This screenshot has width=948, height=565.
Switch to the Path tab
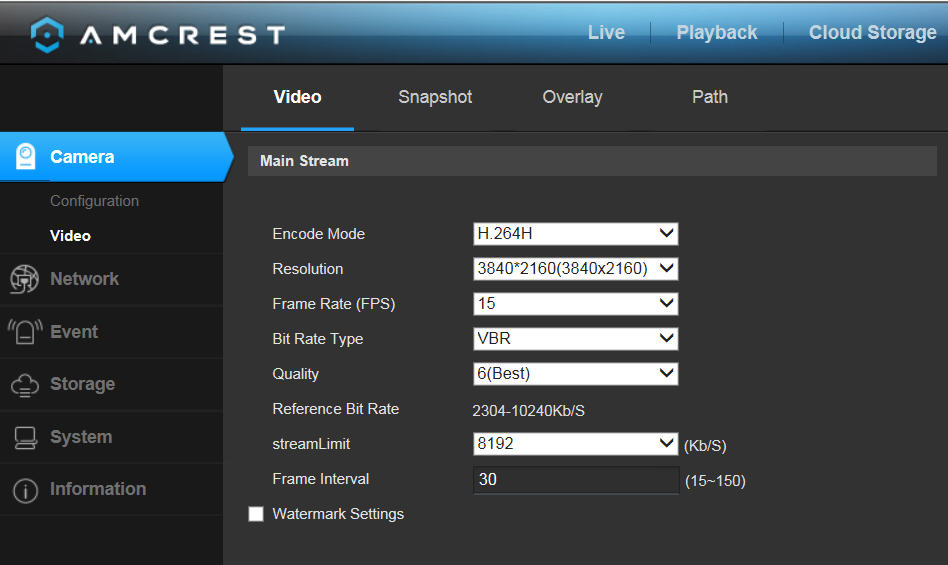[710, 97]
